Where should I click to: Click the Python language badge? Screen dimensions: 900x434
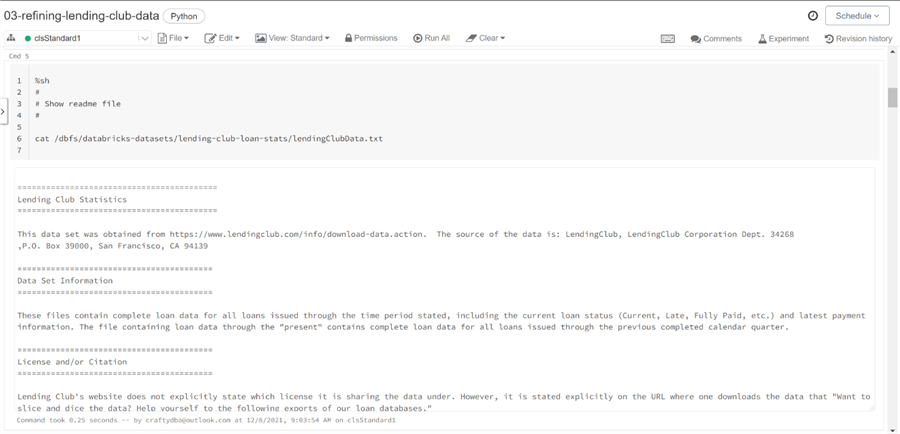[x=184, y=16]
